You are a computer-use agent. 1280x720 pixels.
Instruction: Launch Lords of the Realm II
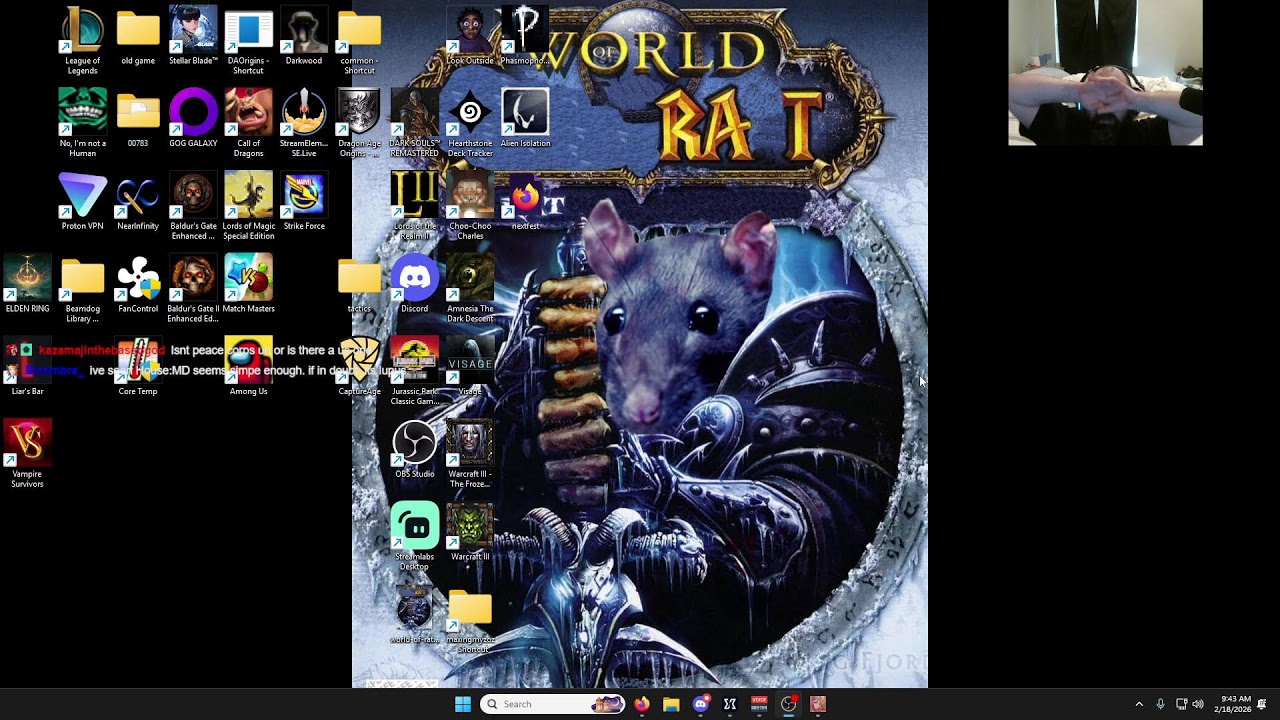(x=414, y=206)
